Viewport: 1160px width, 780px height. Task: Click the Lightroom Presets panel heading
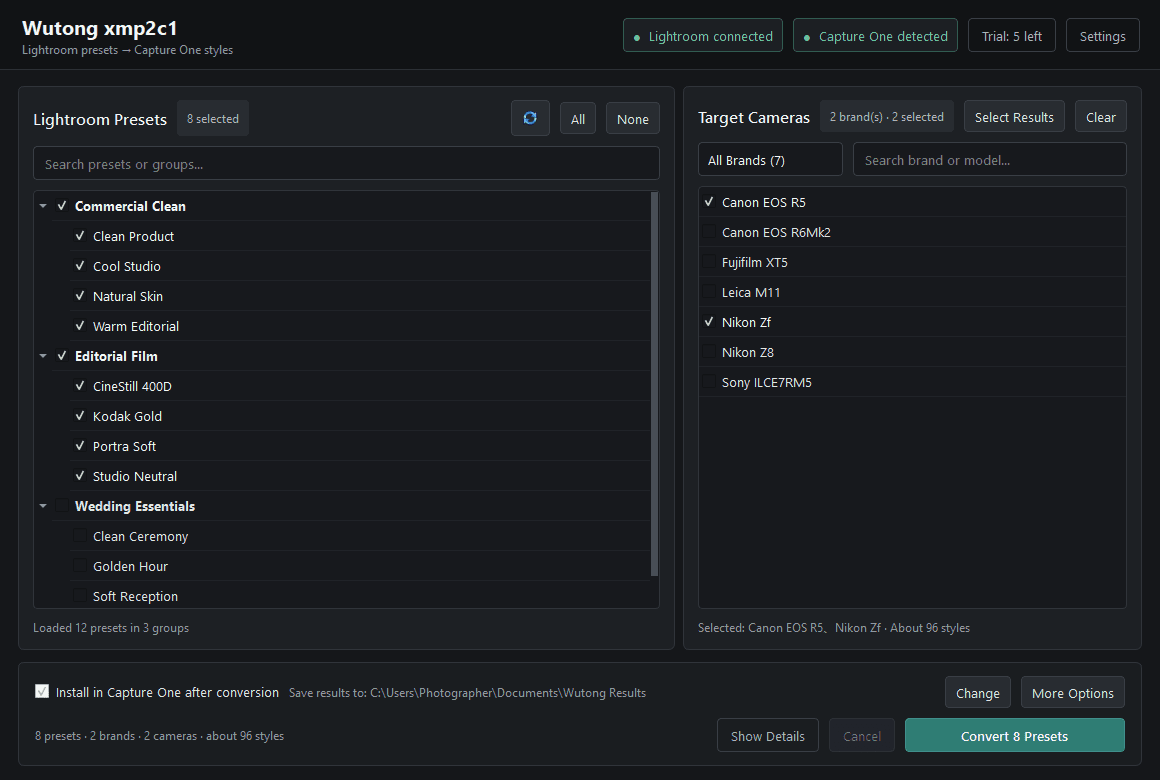[100, 119]
